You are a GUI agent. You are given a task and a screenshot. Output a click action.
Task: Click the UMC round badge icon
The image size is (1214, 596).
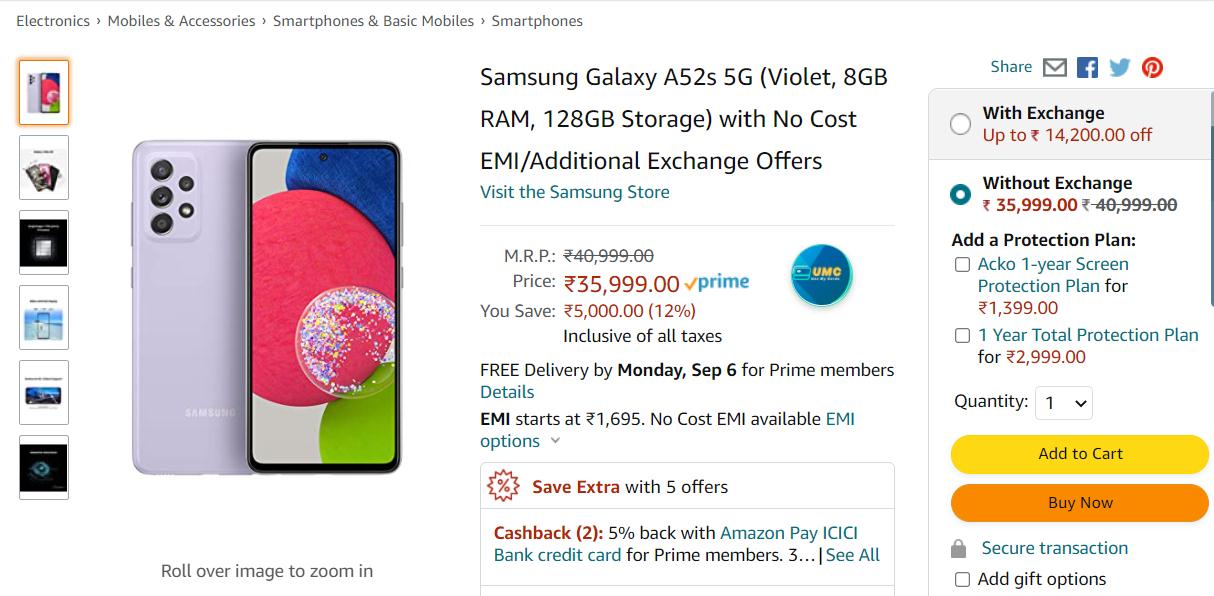[x=821, y=274]
